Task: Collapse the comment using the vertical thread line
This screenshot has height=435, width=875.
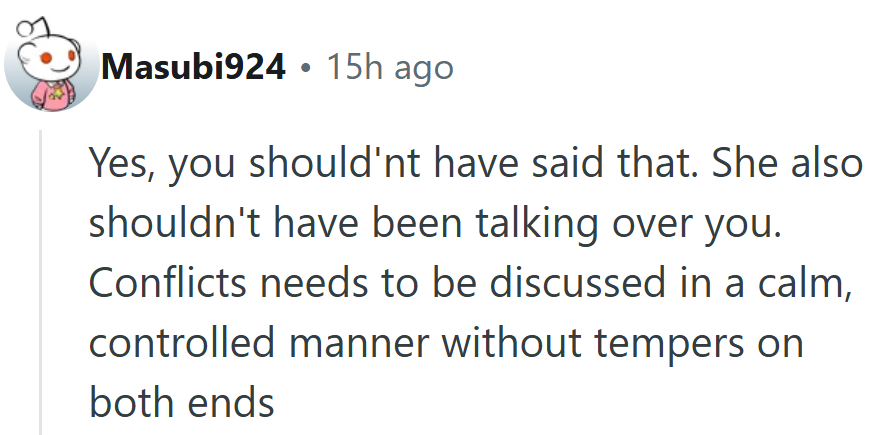Action: [x=41, y=282]
